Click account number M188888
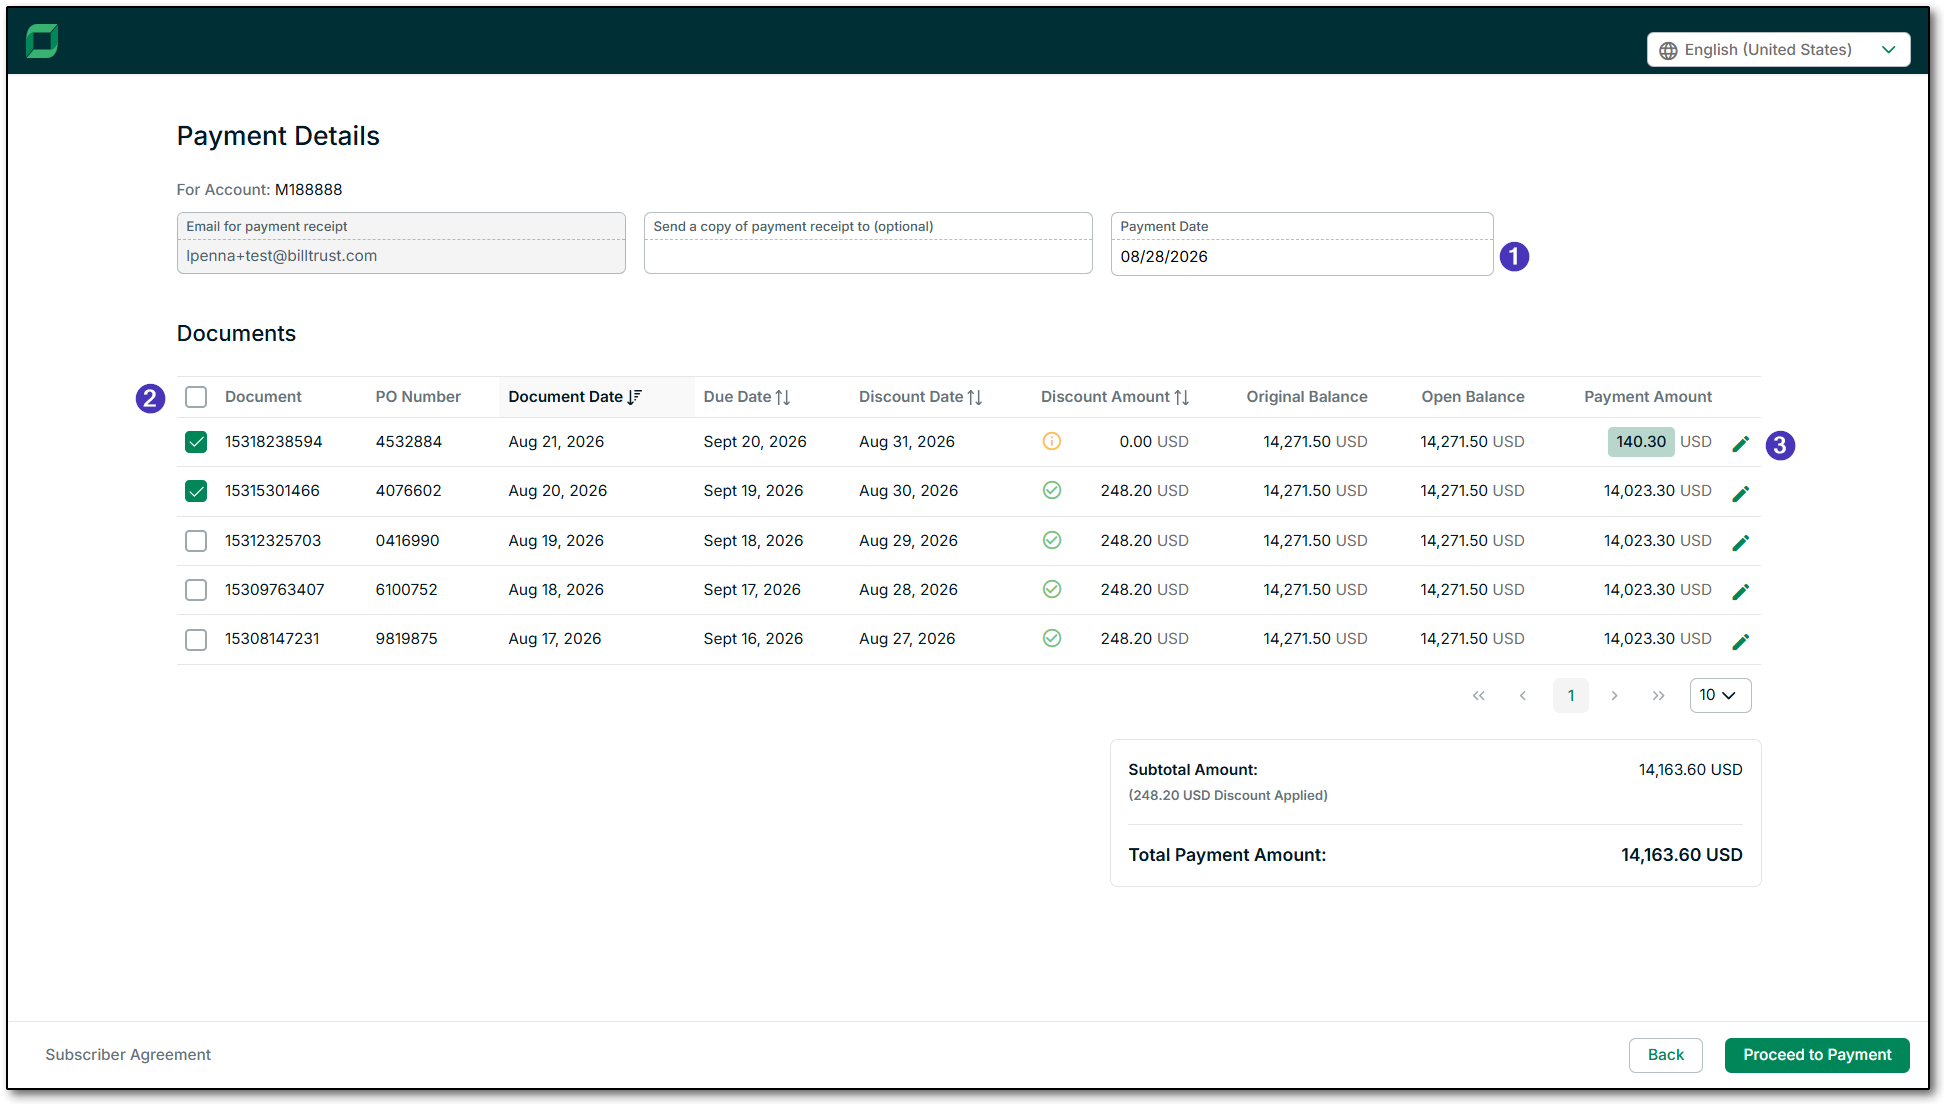Image resolution: width=1944 pixels, height=1104 pixels. (308, 190)
